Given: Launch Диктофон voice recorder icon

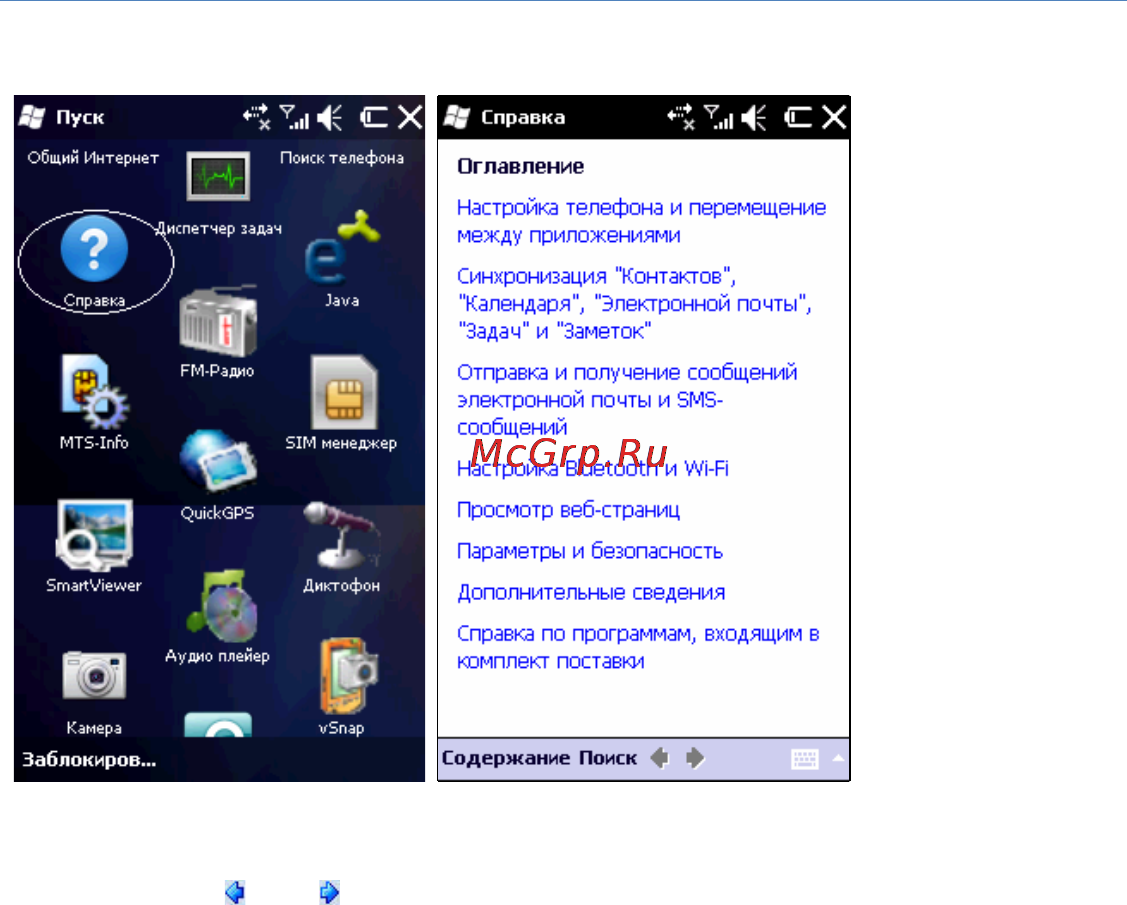Looking at the screenshot, I should click(341, 536).
